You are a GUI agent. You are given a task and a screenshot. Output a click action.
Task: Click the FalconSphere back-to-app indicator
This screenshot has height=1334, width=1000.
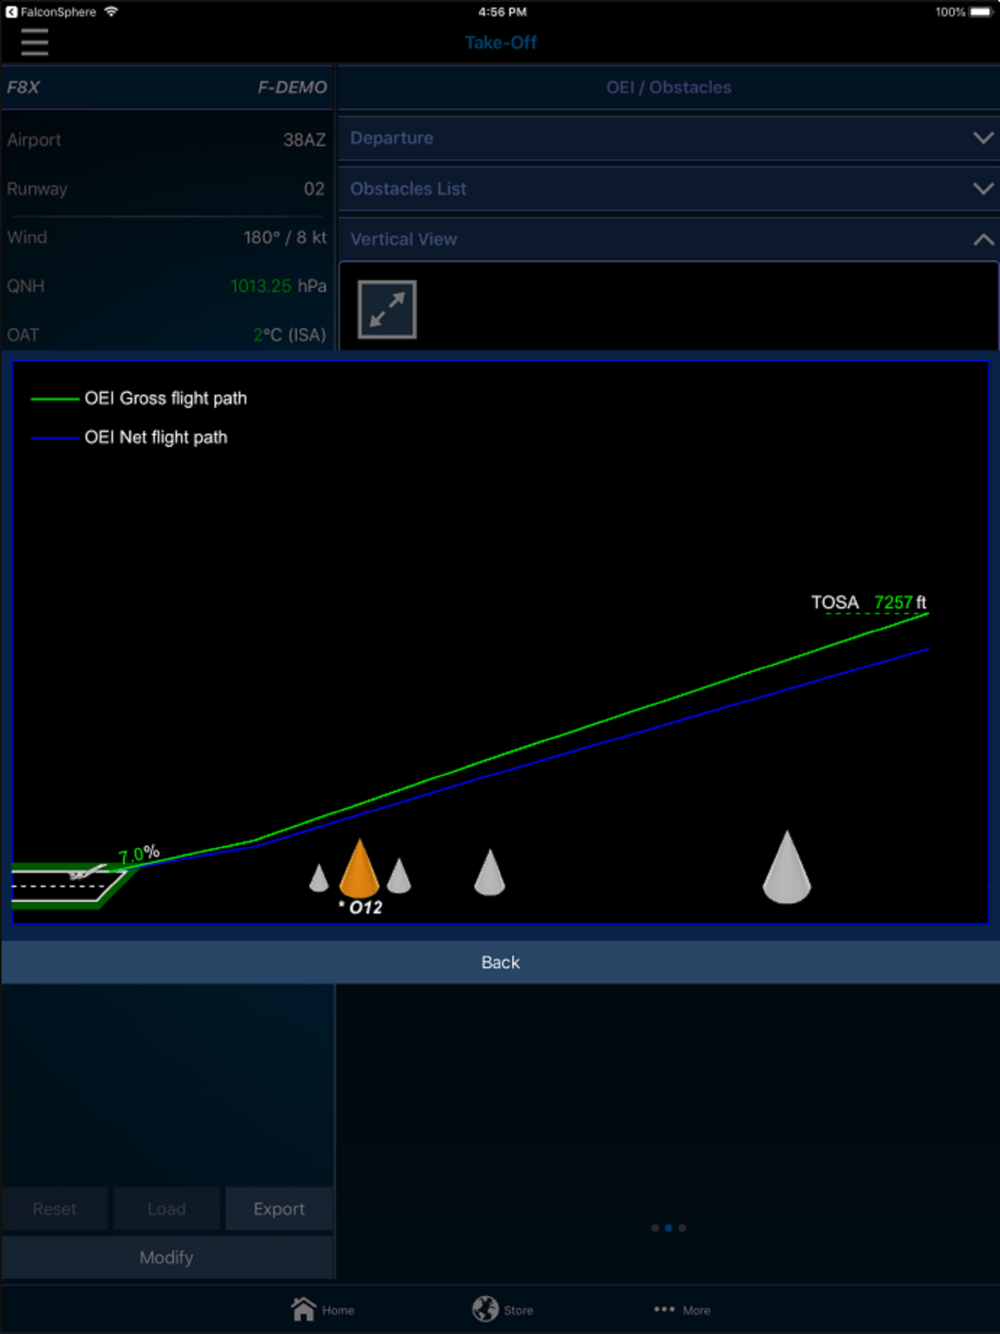(51, 12)
